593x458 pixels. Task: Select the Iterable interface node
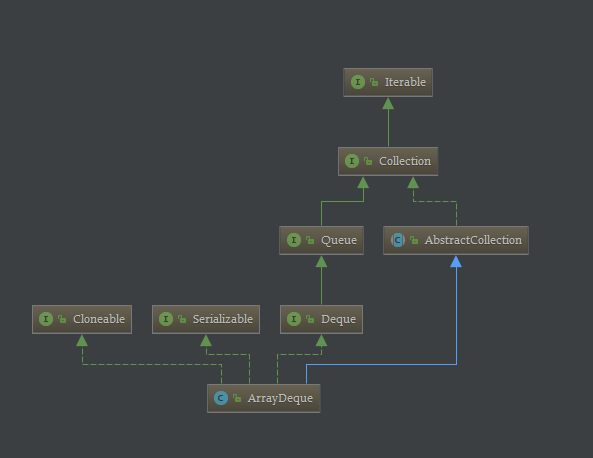tap(388, 82)
